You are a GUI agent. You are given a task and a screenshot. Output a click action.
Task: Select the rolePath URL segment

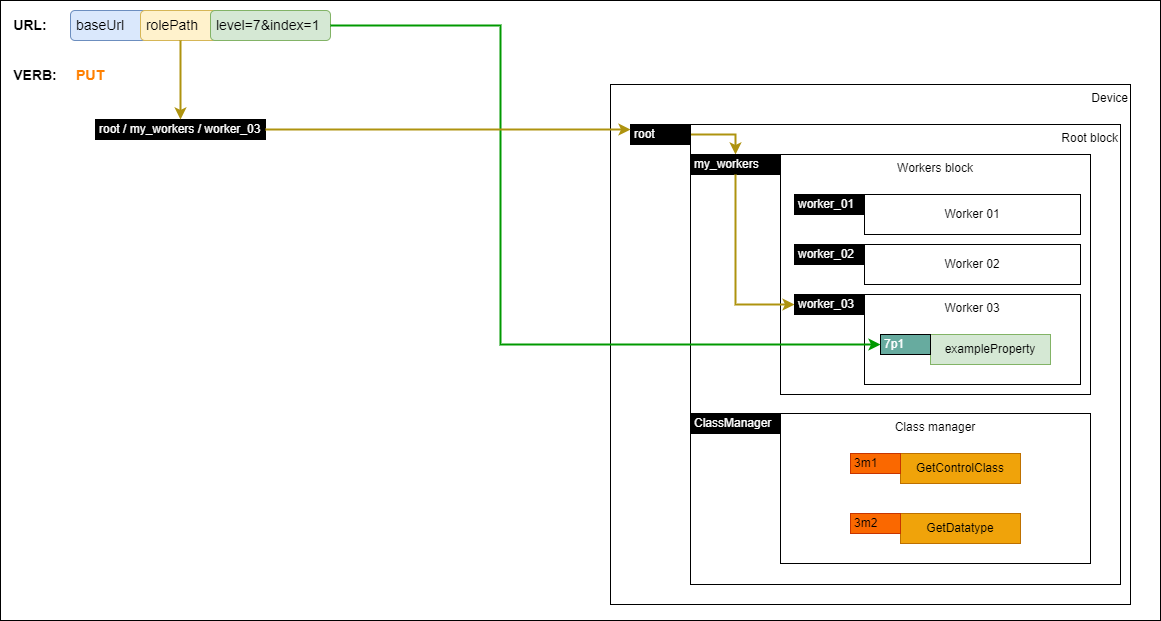(x=174, y=26)
